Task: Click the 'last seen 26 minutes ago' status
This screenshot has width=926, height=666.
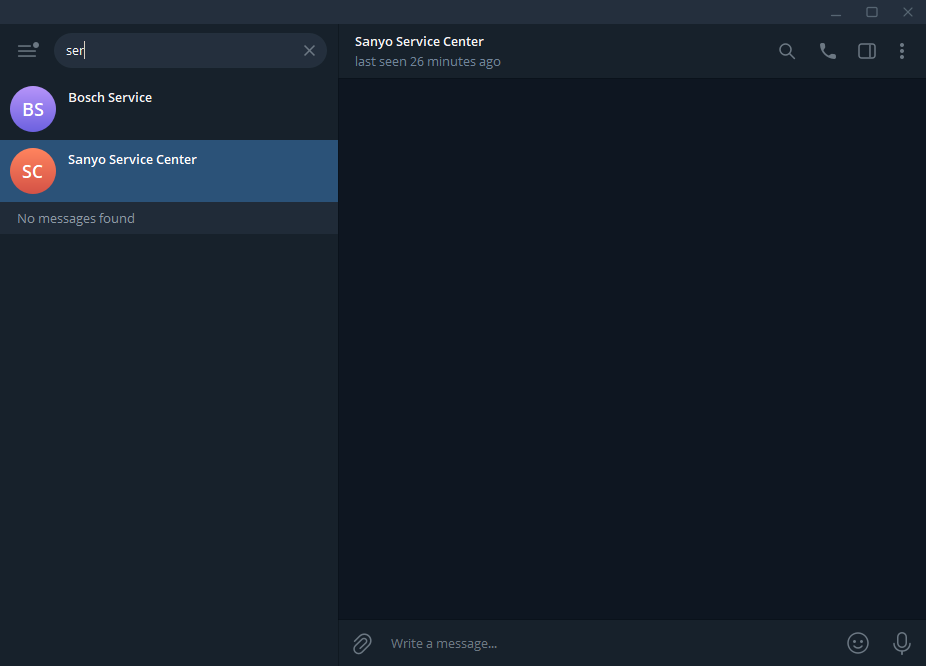Action: pos(428,61)
